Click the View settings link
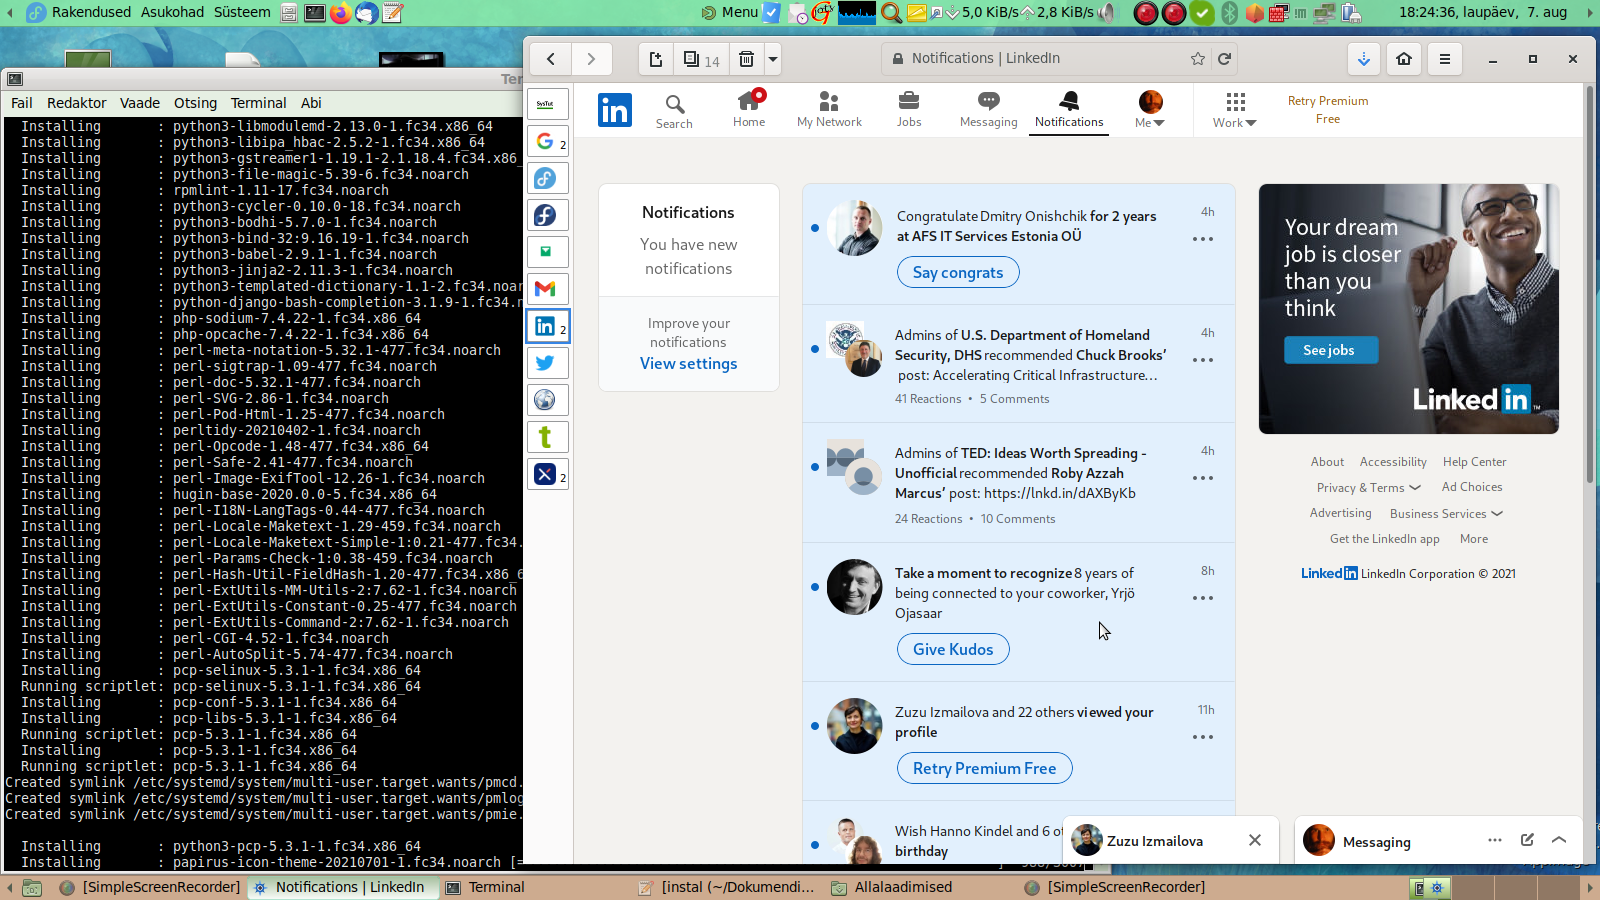1600x900 pixels. [x=688, y=364]
